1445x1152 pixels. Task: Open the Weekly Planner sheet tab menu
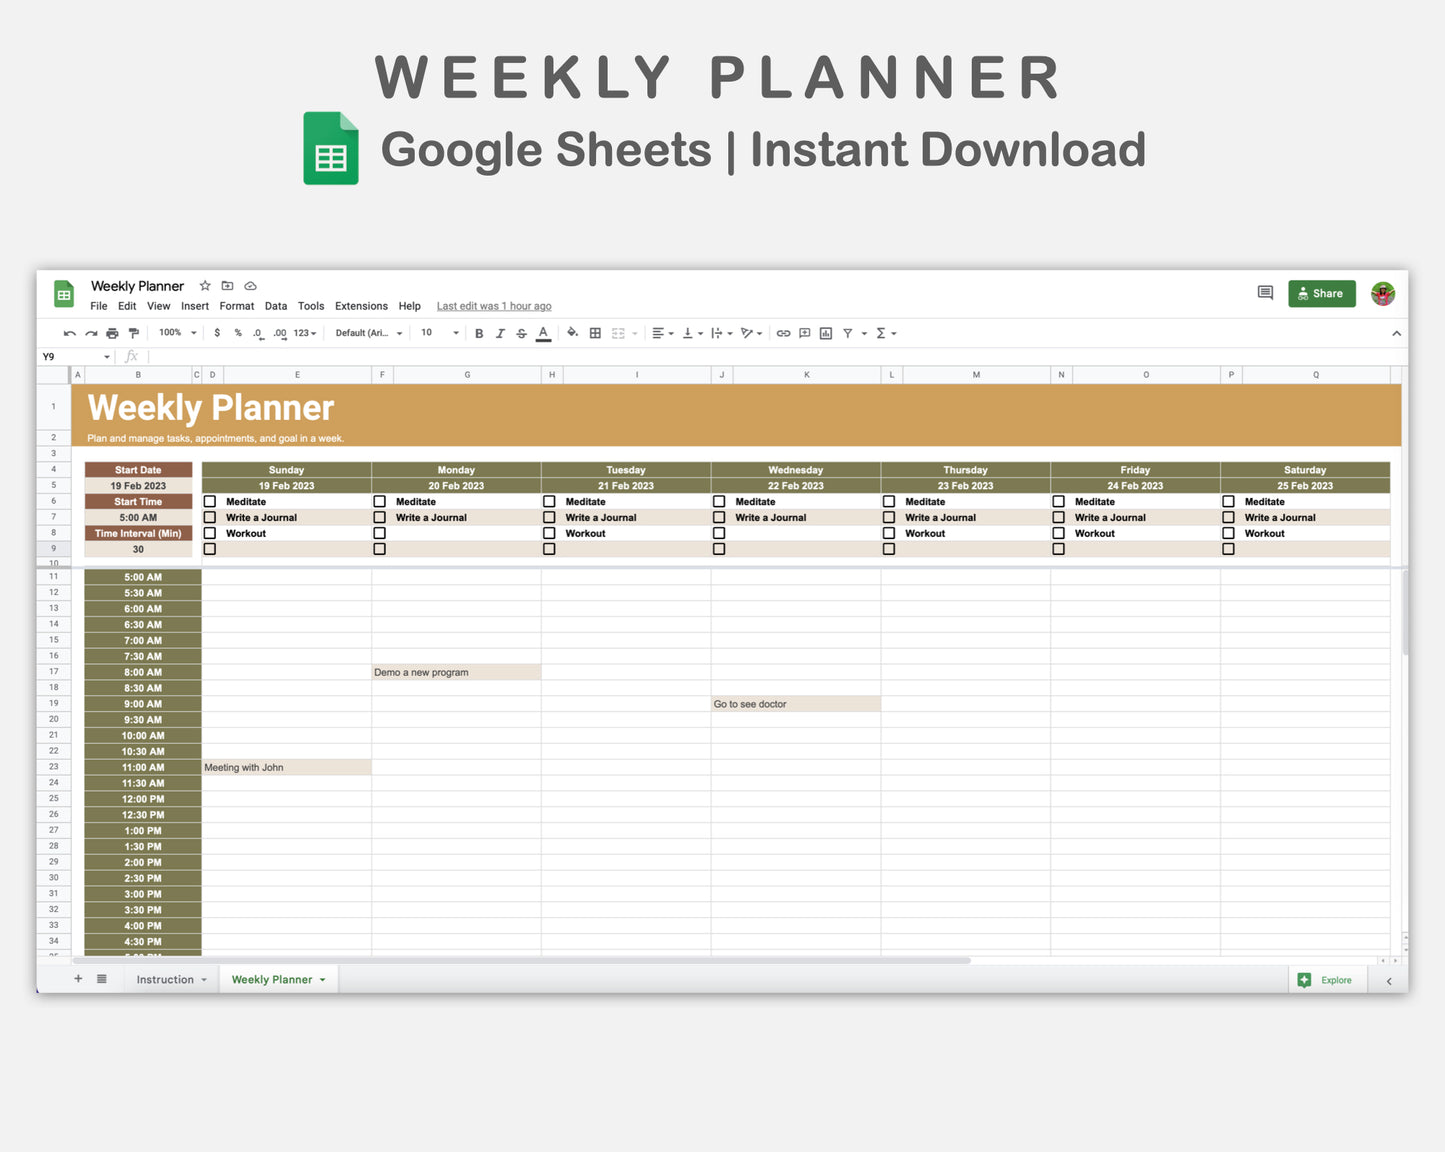[320, 979]
